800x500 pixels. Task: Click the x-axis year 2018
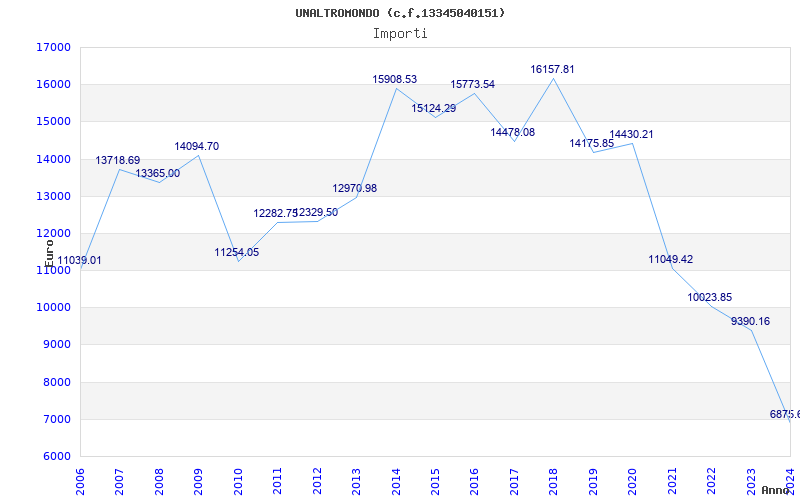tap(554, 481)
